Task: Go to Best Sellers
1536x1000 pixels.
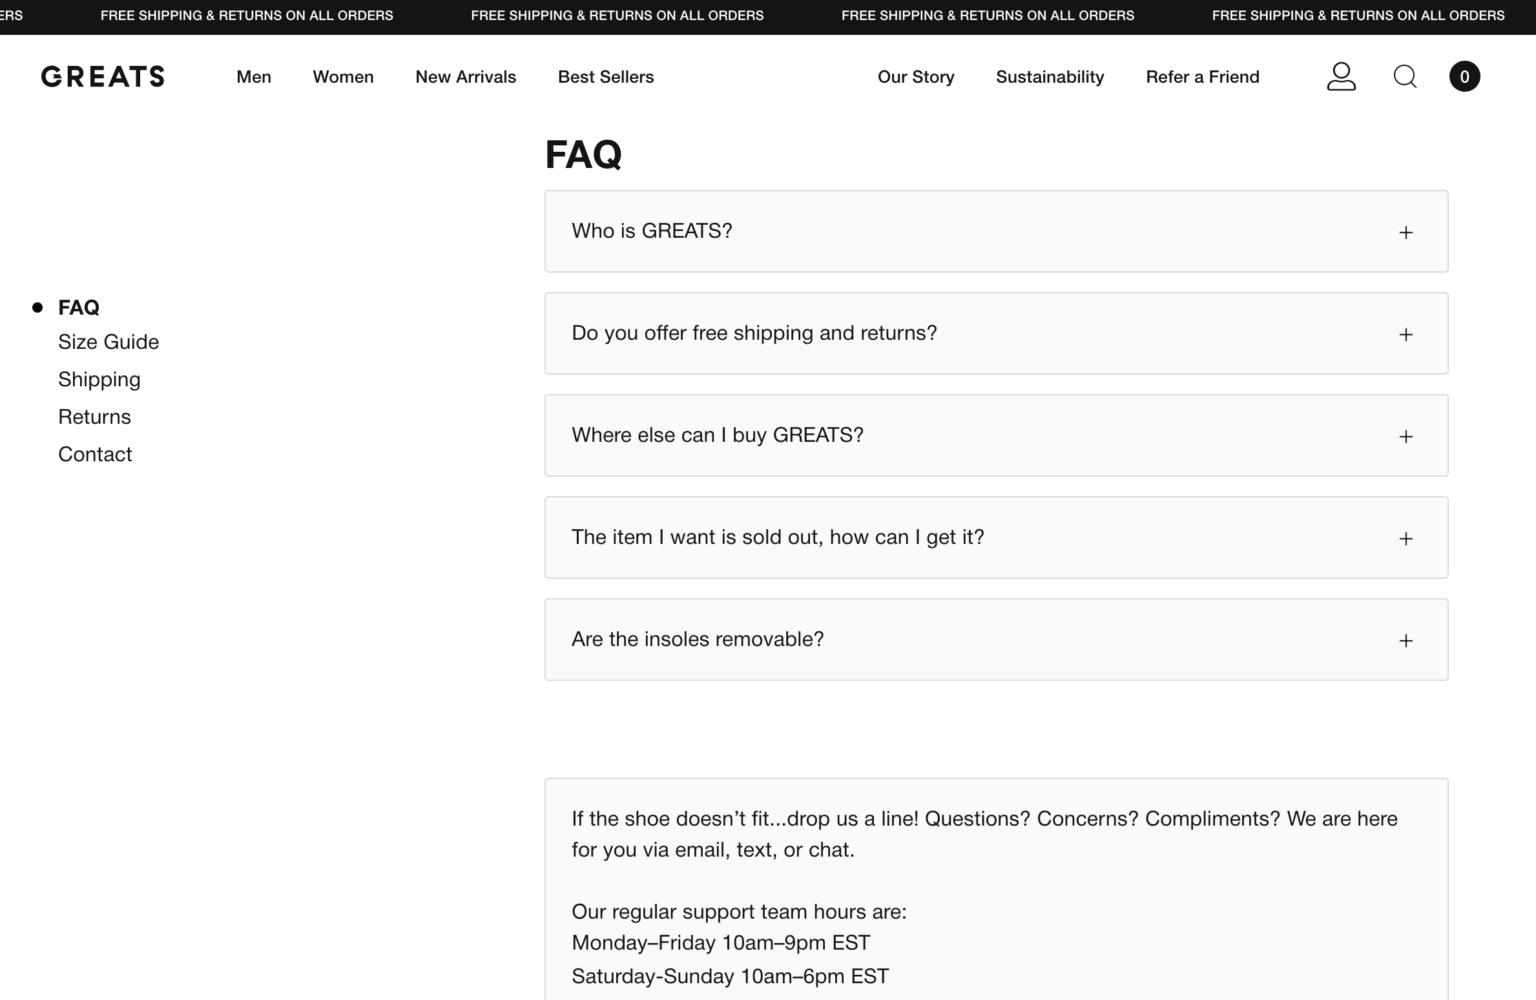Action: pyautogui.click(x=606, y=77)
